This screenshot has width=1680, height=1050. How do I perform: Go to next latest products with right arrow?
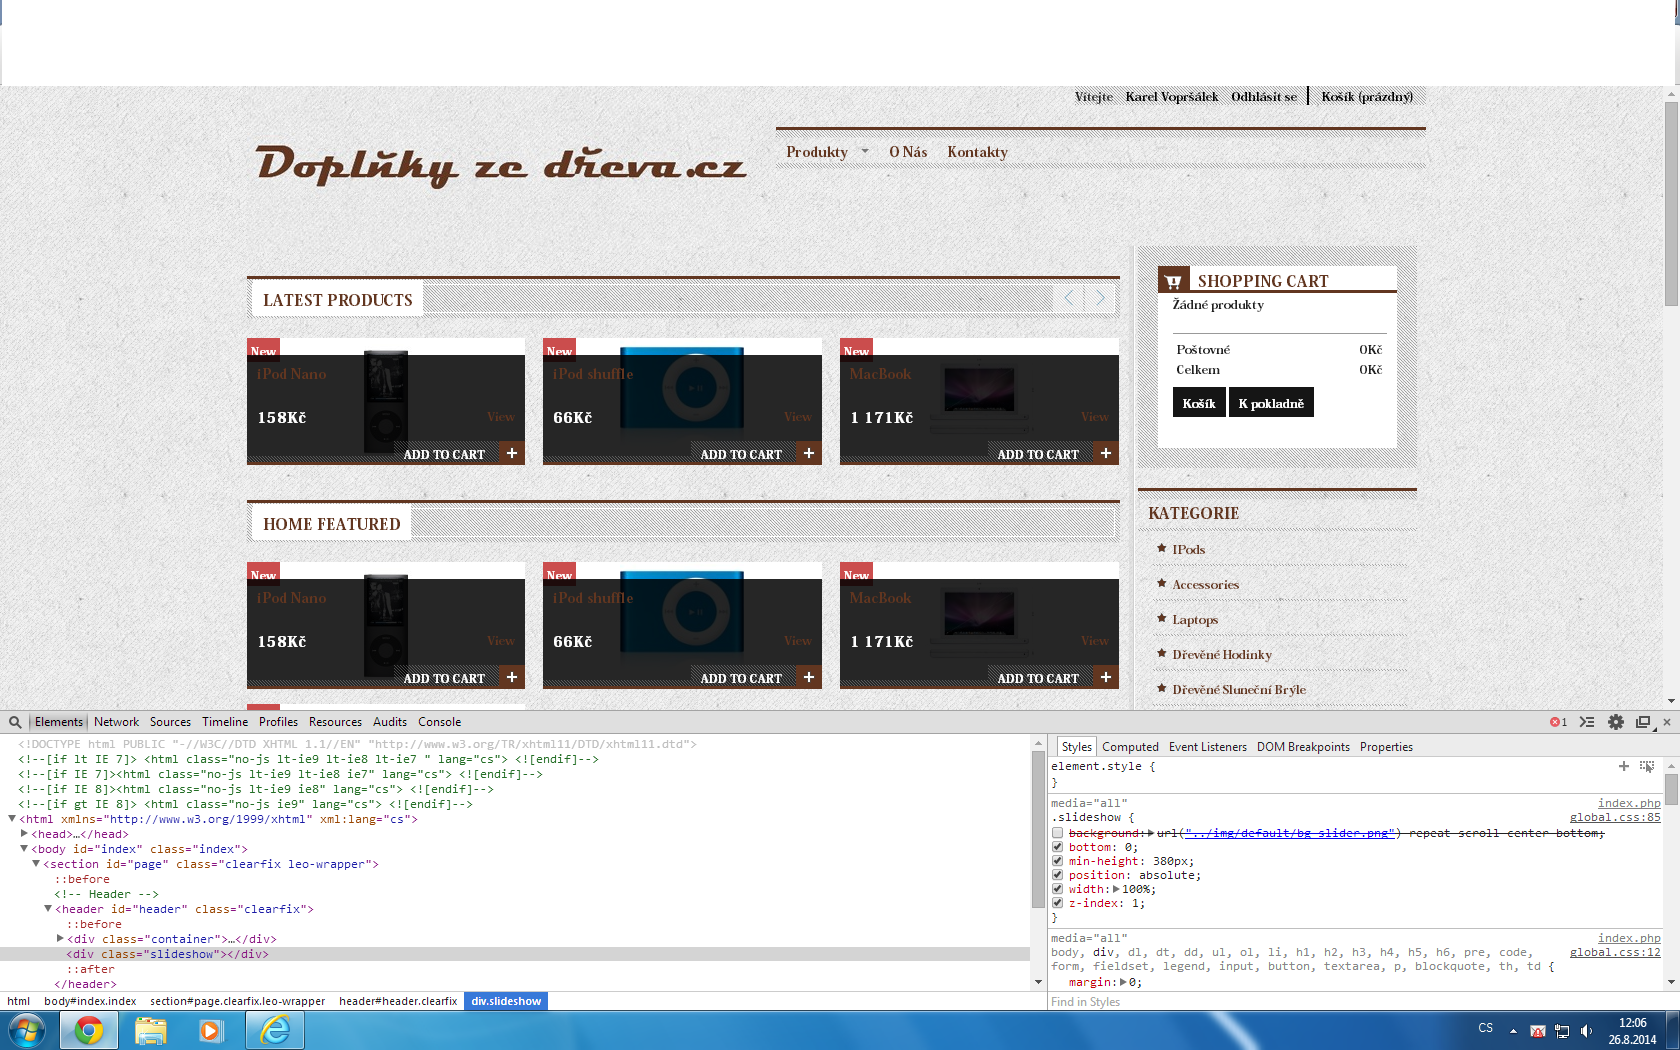[1100, 297]
